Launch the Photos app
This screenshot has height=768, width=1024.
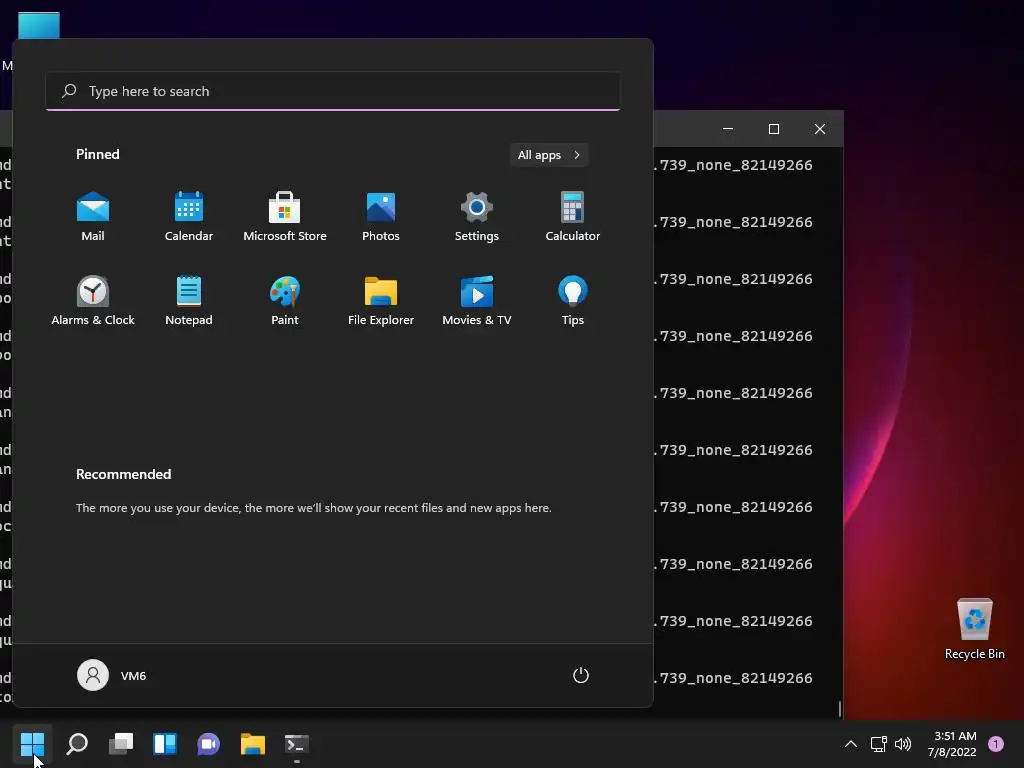[x=381, y=217]
